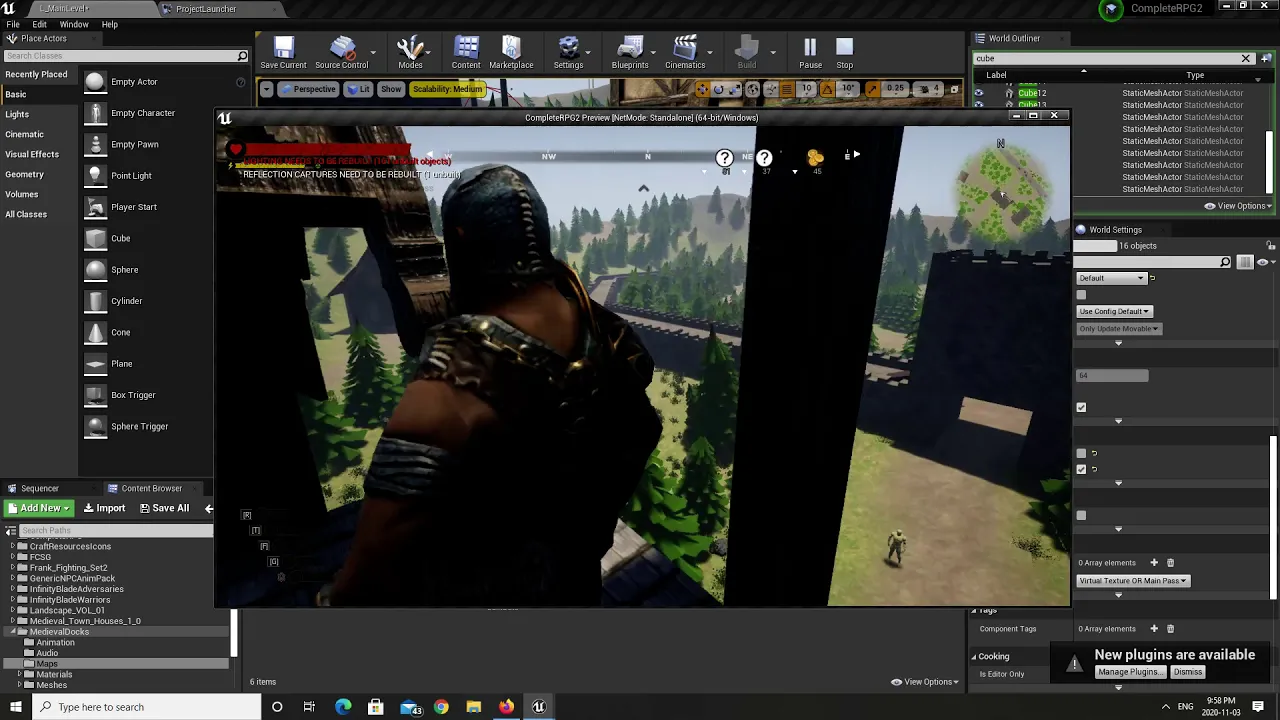
Task: Open the Only Update Movable dropdown
Action: coord(1119,328)
